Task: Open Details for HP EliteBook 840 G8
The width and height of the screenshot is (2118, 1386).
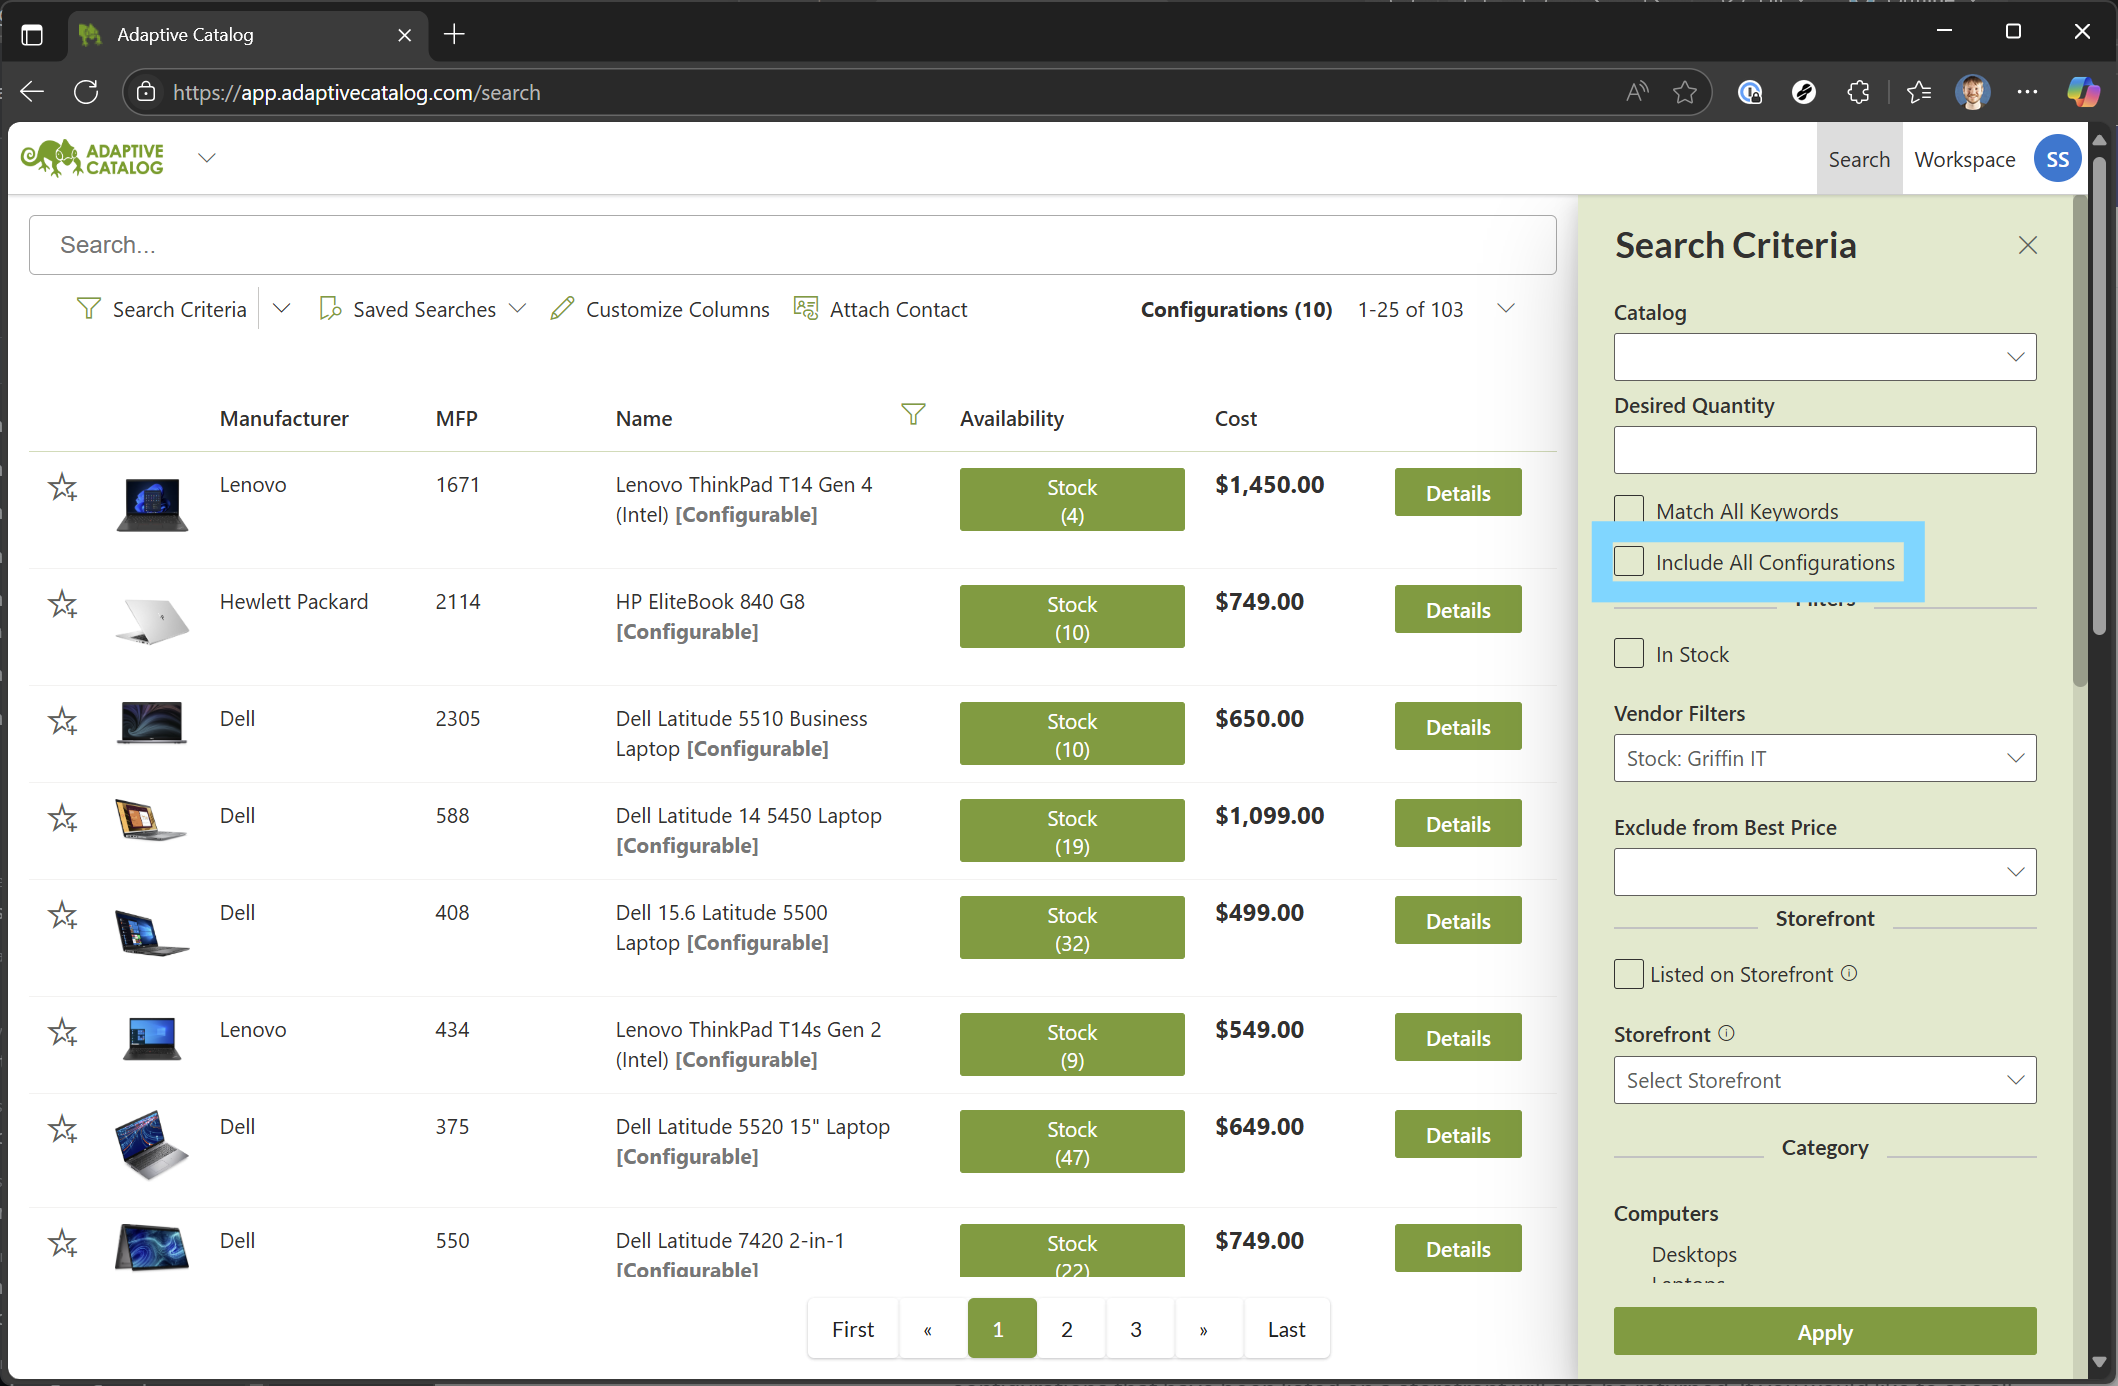Action: coord(1458,609)
